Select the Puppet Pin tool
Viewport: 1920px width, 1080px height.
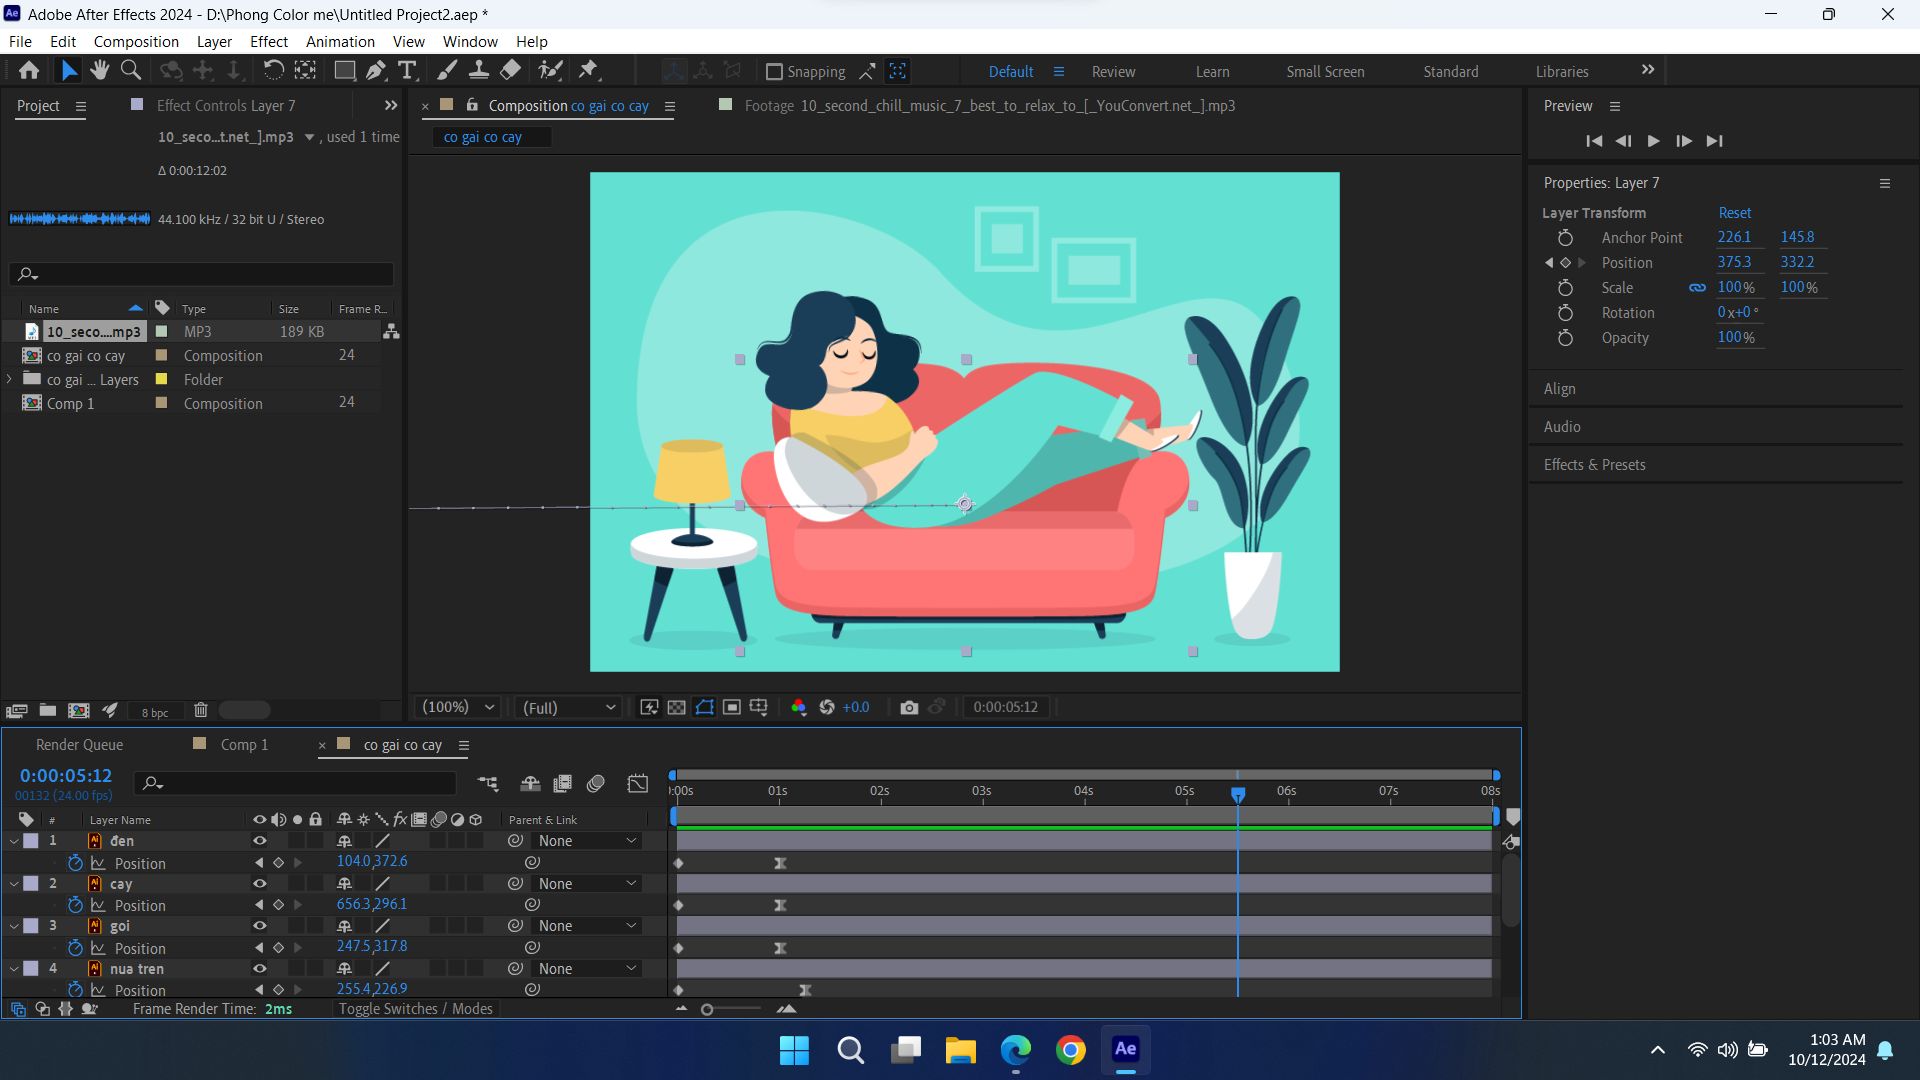[589, 70]
